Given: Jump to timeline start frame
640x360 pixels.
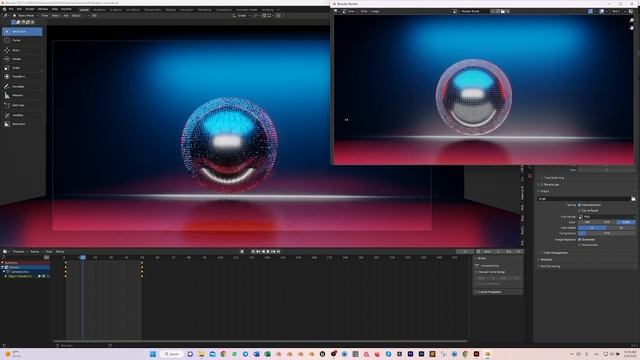Looking at the screenshot, I should 253,251.
